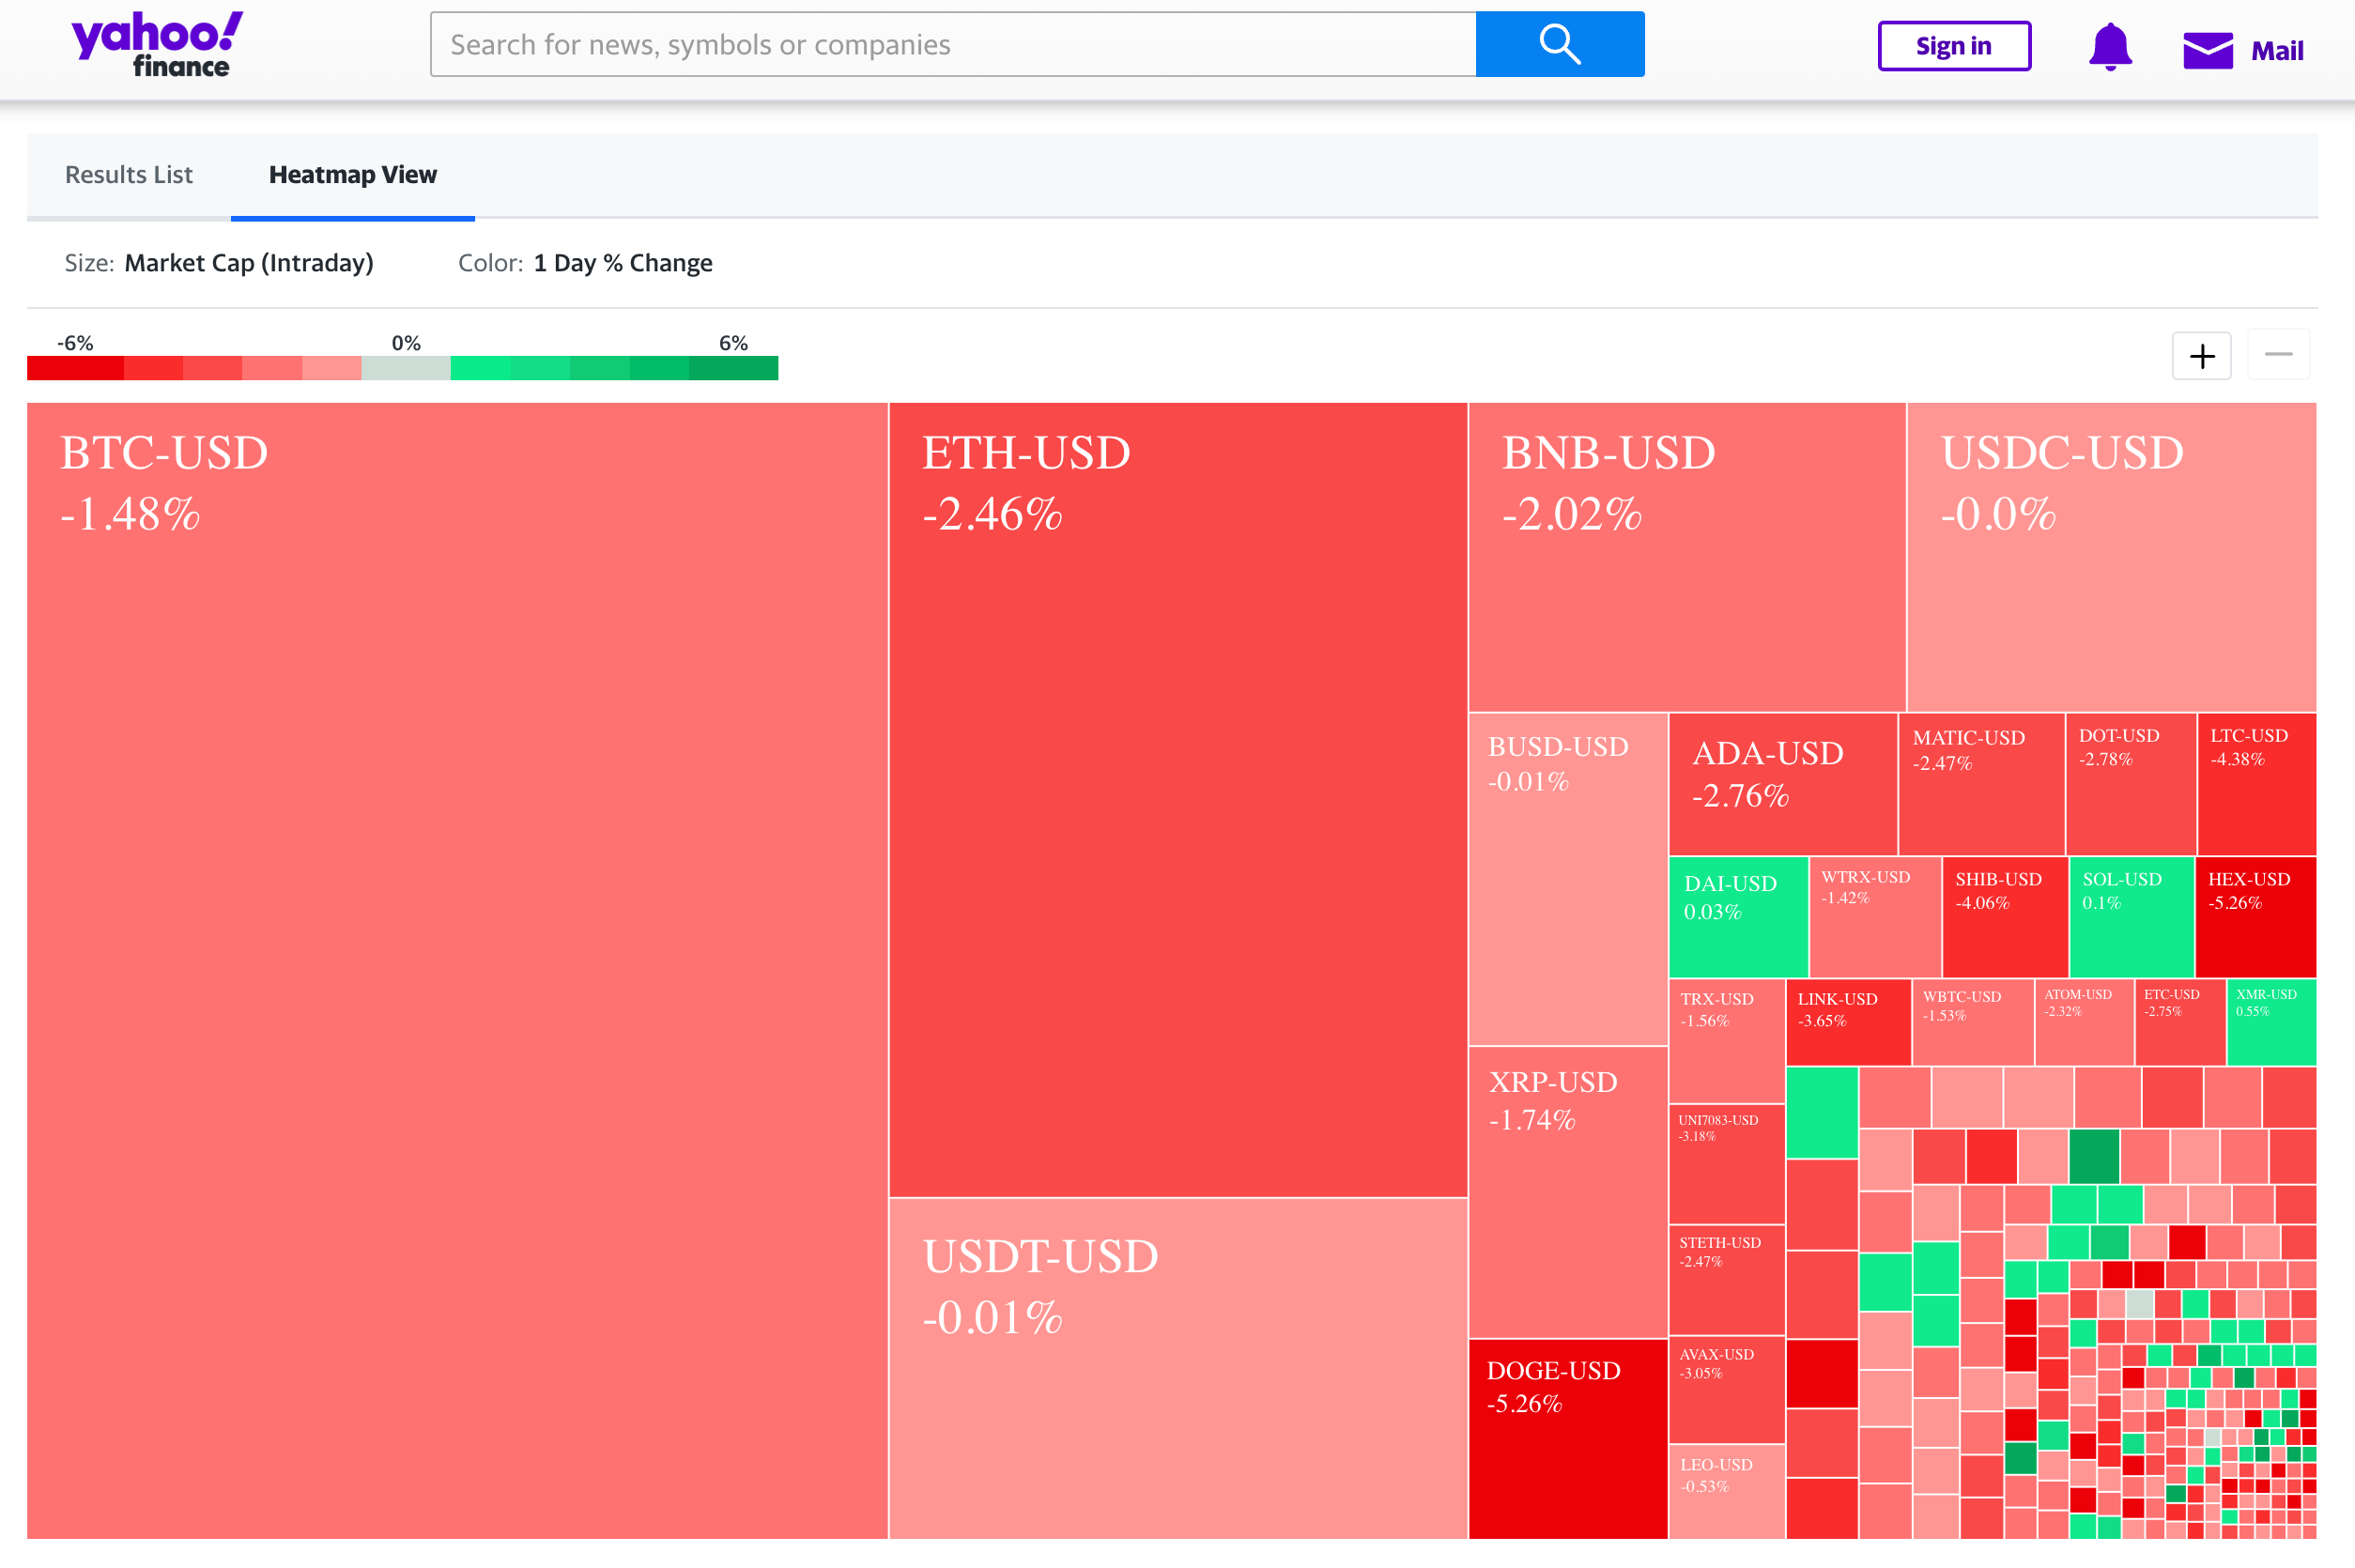Click the Sign in button

tap(1953, 45)
